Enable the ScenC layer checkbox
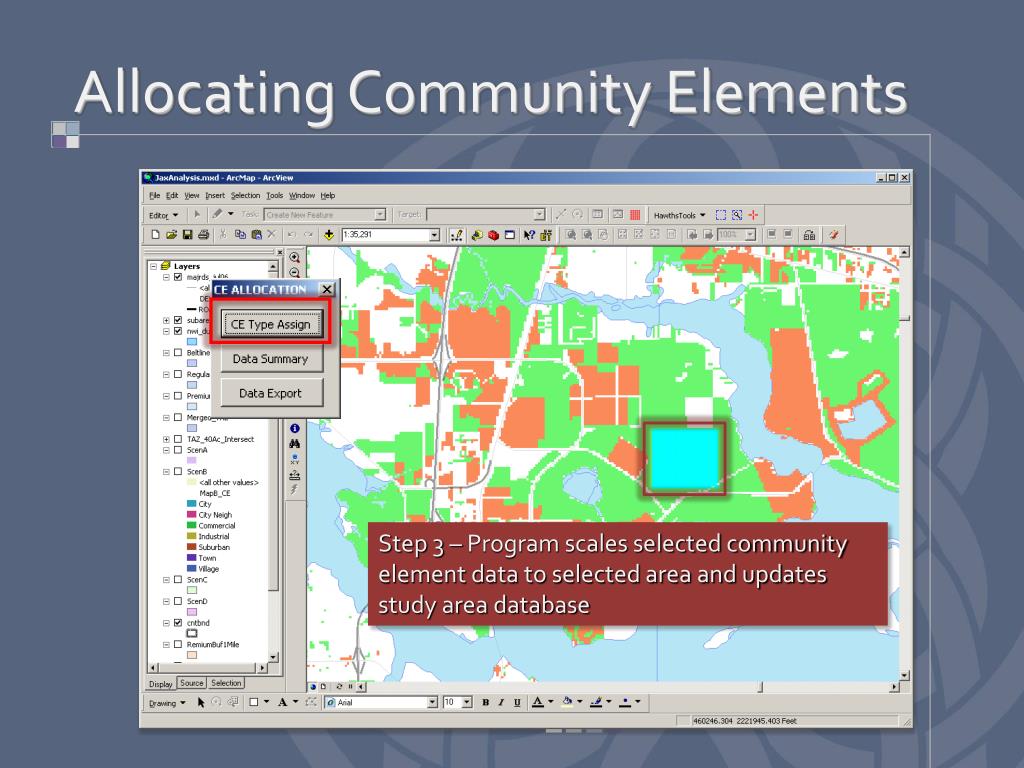The image size is (1024, 768). click(x=178, y=579)
